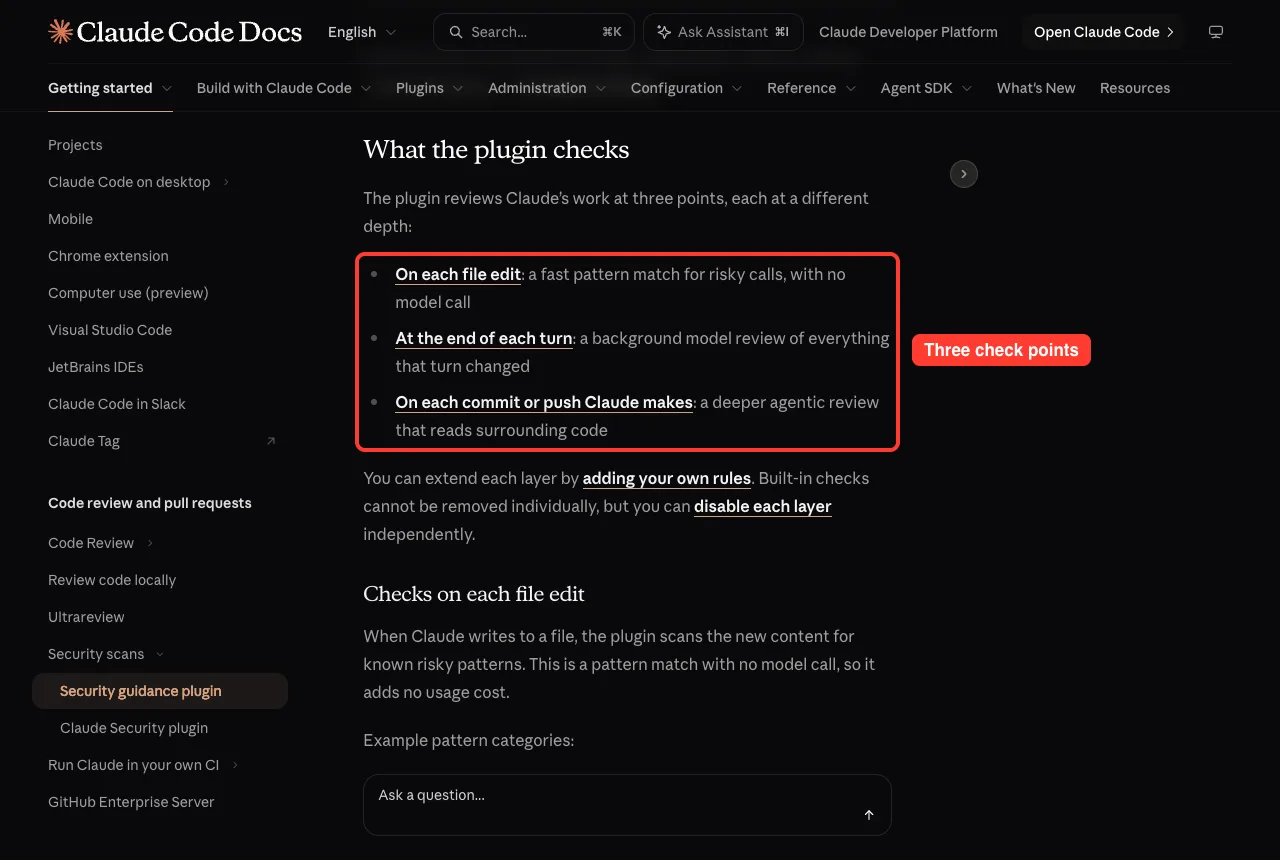This screenshot has height=860, width=1280.
Task: Open GitHub Enterprise Server sidebar page
Action: pos(131,802)
